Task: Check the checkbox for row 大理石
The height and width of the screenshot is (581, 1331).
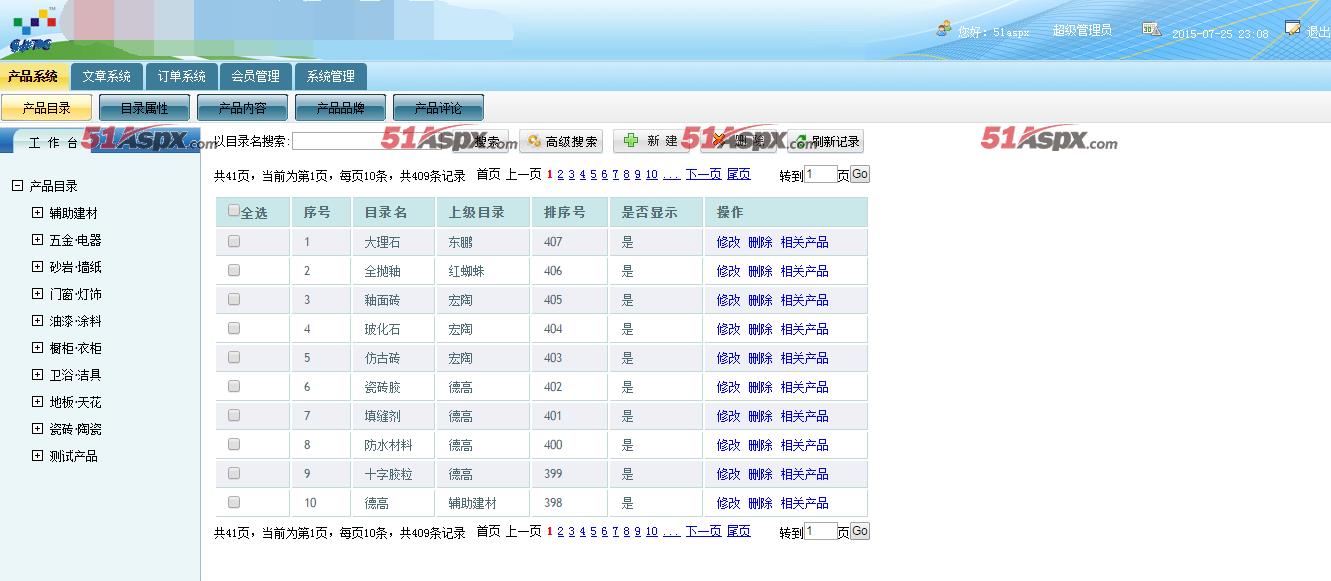Action: pyautogui.click(x=234, y=241)
